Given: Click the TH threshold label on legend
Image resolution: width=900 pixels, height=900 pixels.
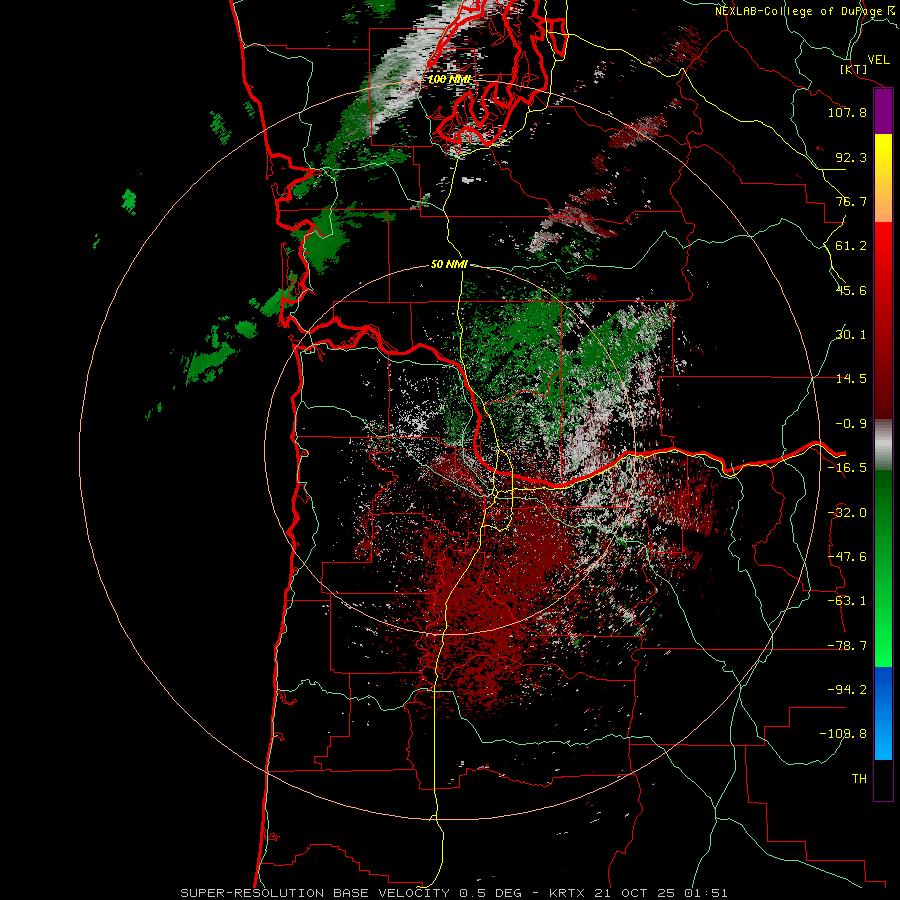Looking at the screenshot, I should (x=859, y=779).
